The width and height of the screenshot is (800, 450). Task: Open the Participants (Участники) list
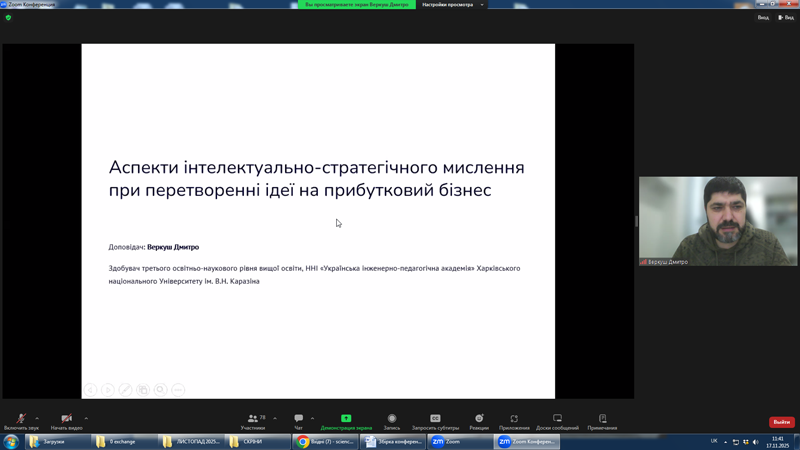click(253, 420)
